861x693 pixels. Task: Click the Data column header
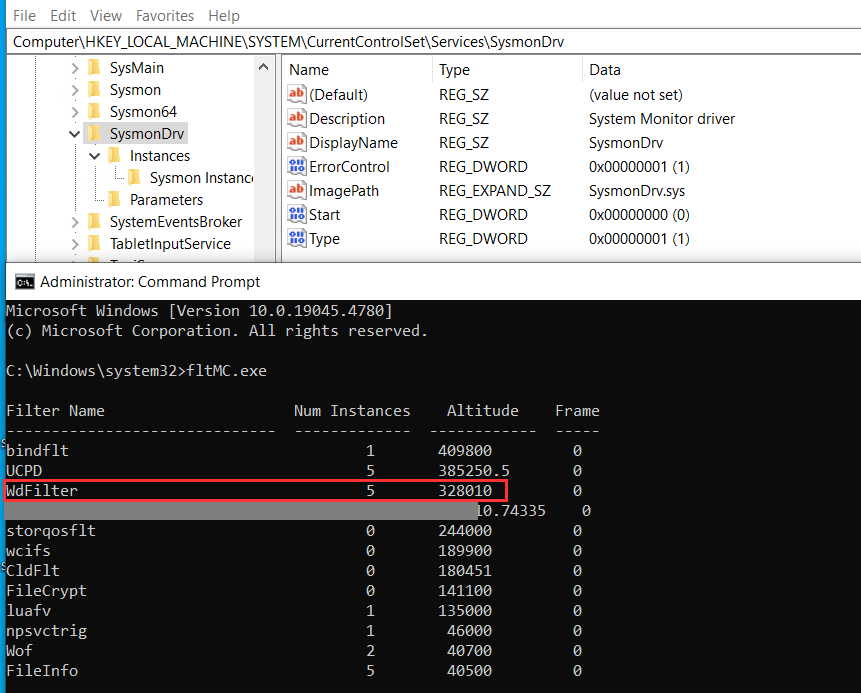point(605,70)
